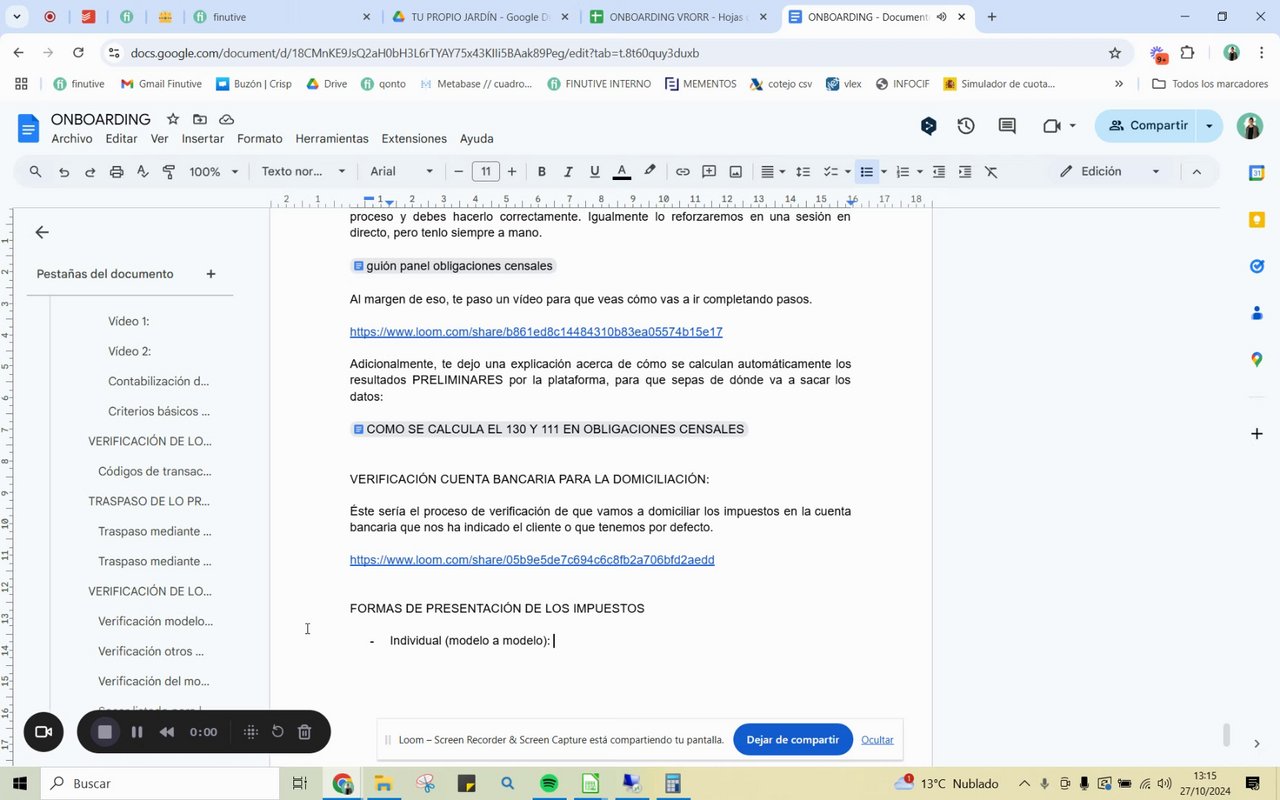Open the Herramientas menu
Screen dimensions: 1280x800
(x=332, y=139)
